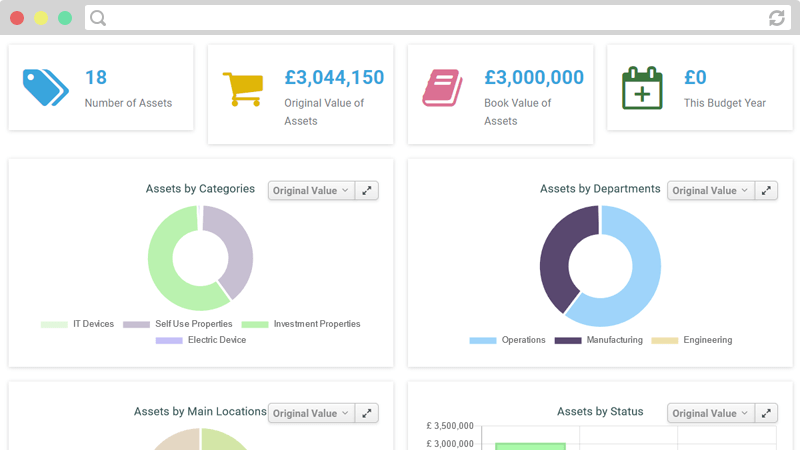Expand the Assets by Main Locations chart

pos(367,413)
